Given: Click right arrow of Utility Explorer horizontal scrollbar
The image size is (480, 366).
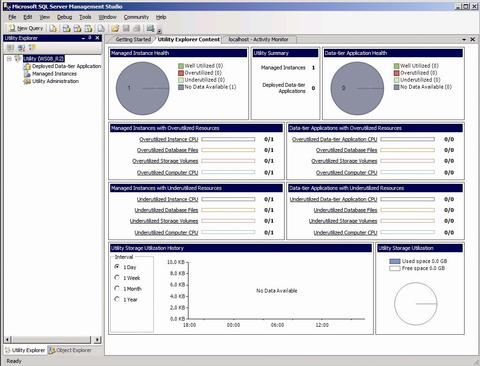Looking at the screenshot, I should [97, 340].
